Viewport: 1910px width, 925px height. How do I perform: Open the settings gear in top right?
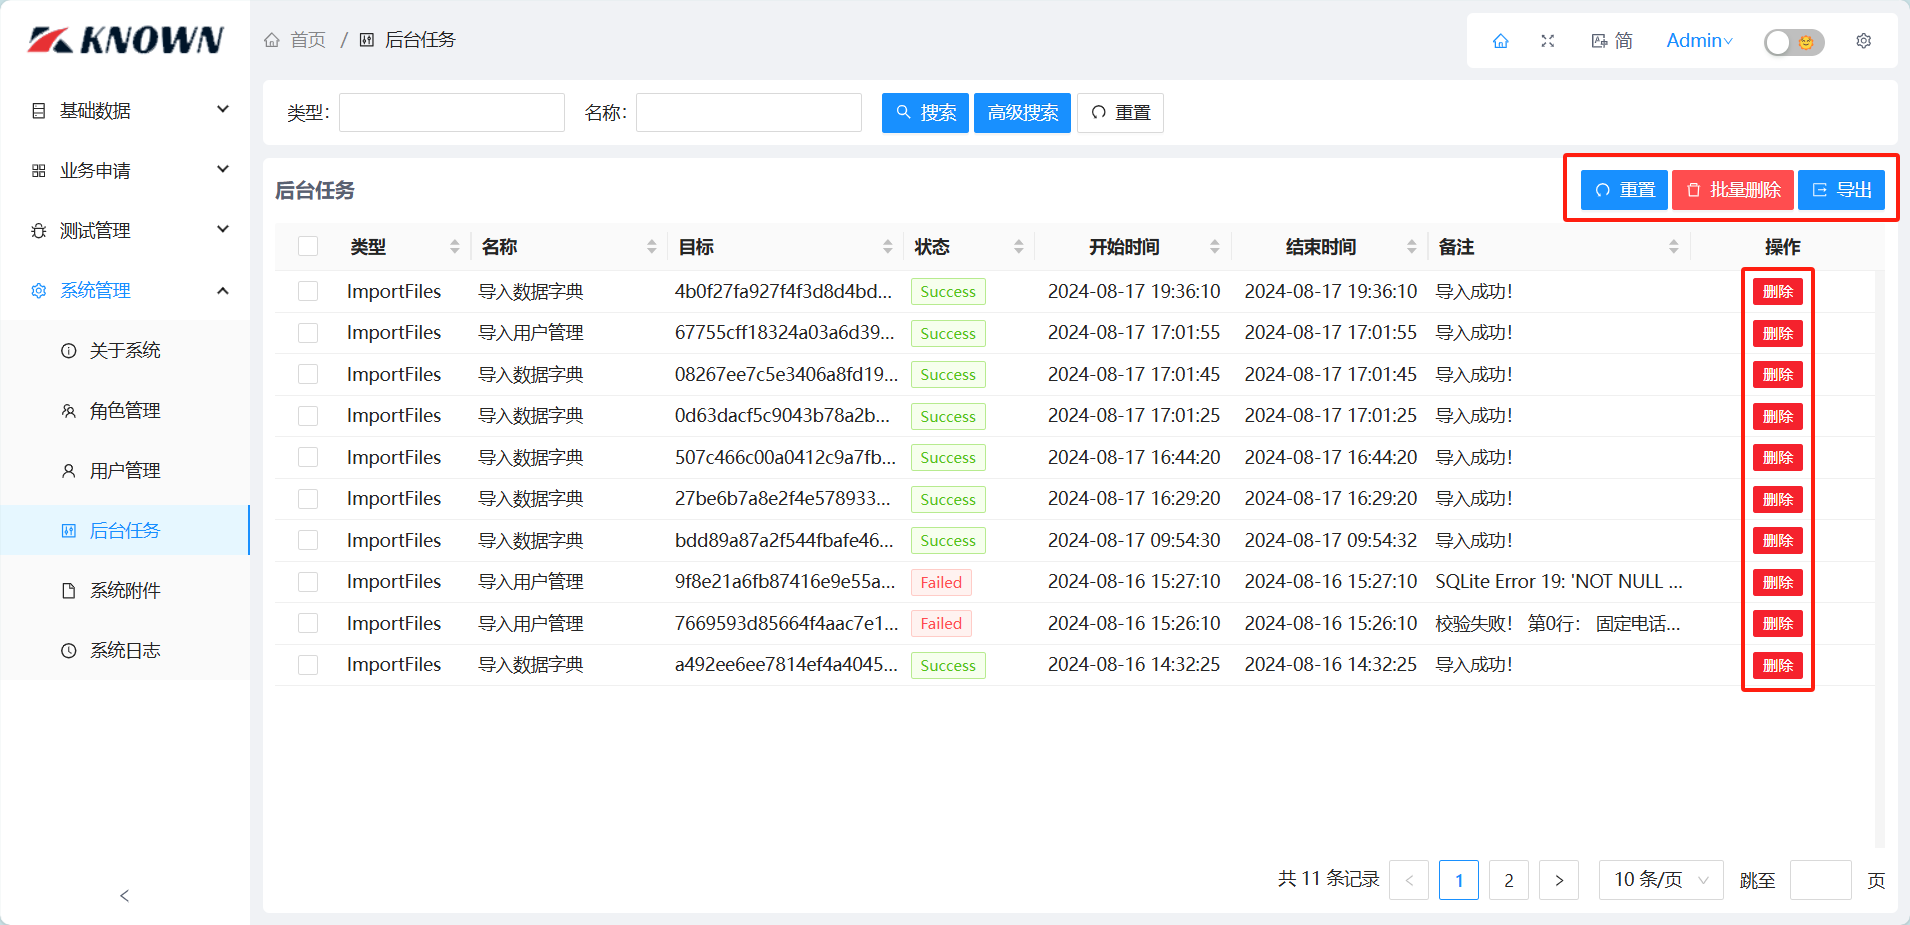tap(1864, 41)
